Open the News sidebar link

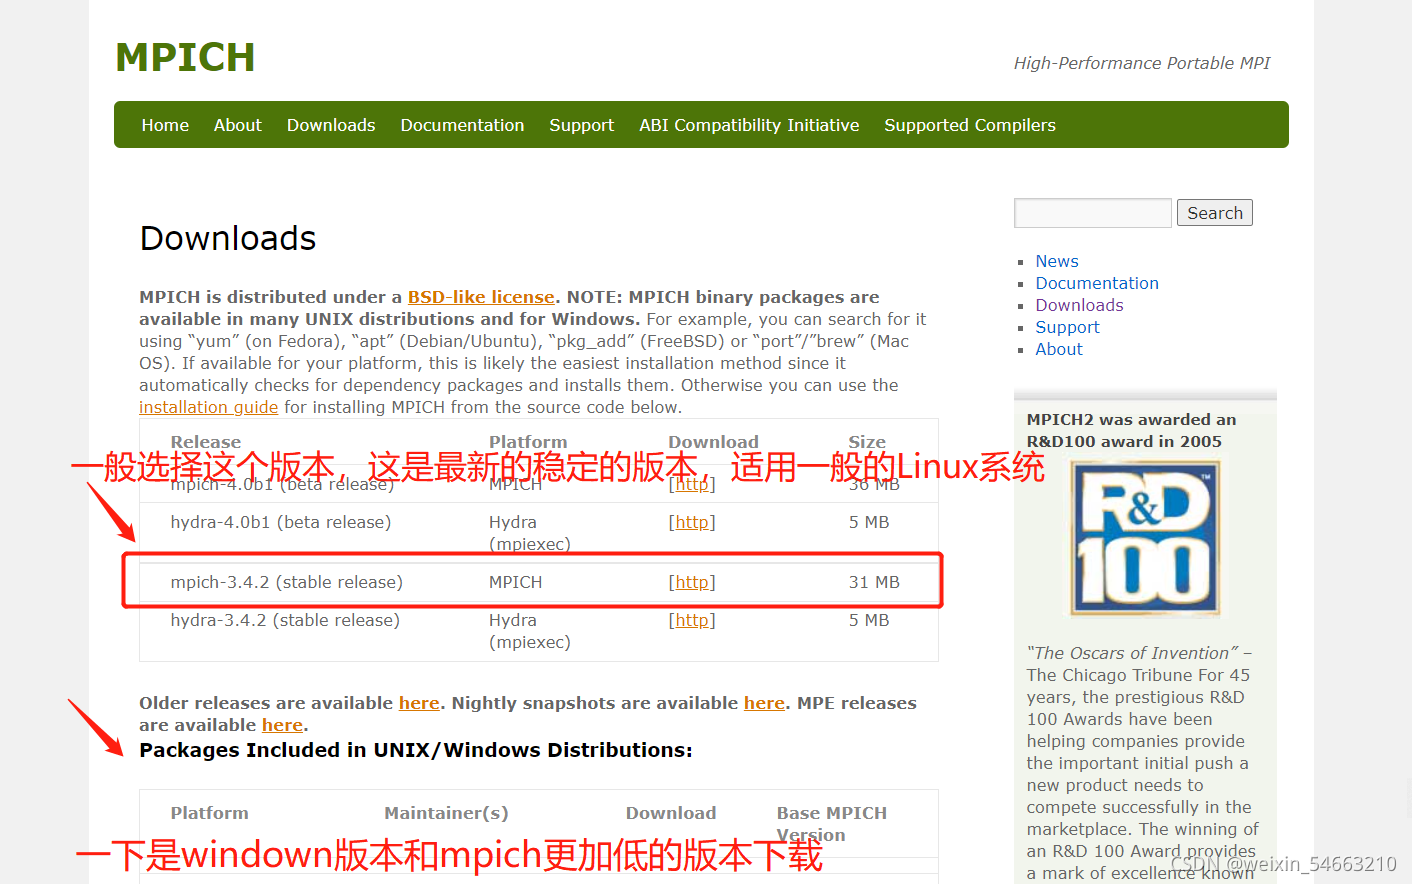(1057, 261)
